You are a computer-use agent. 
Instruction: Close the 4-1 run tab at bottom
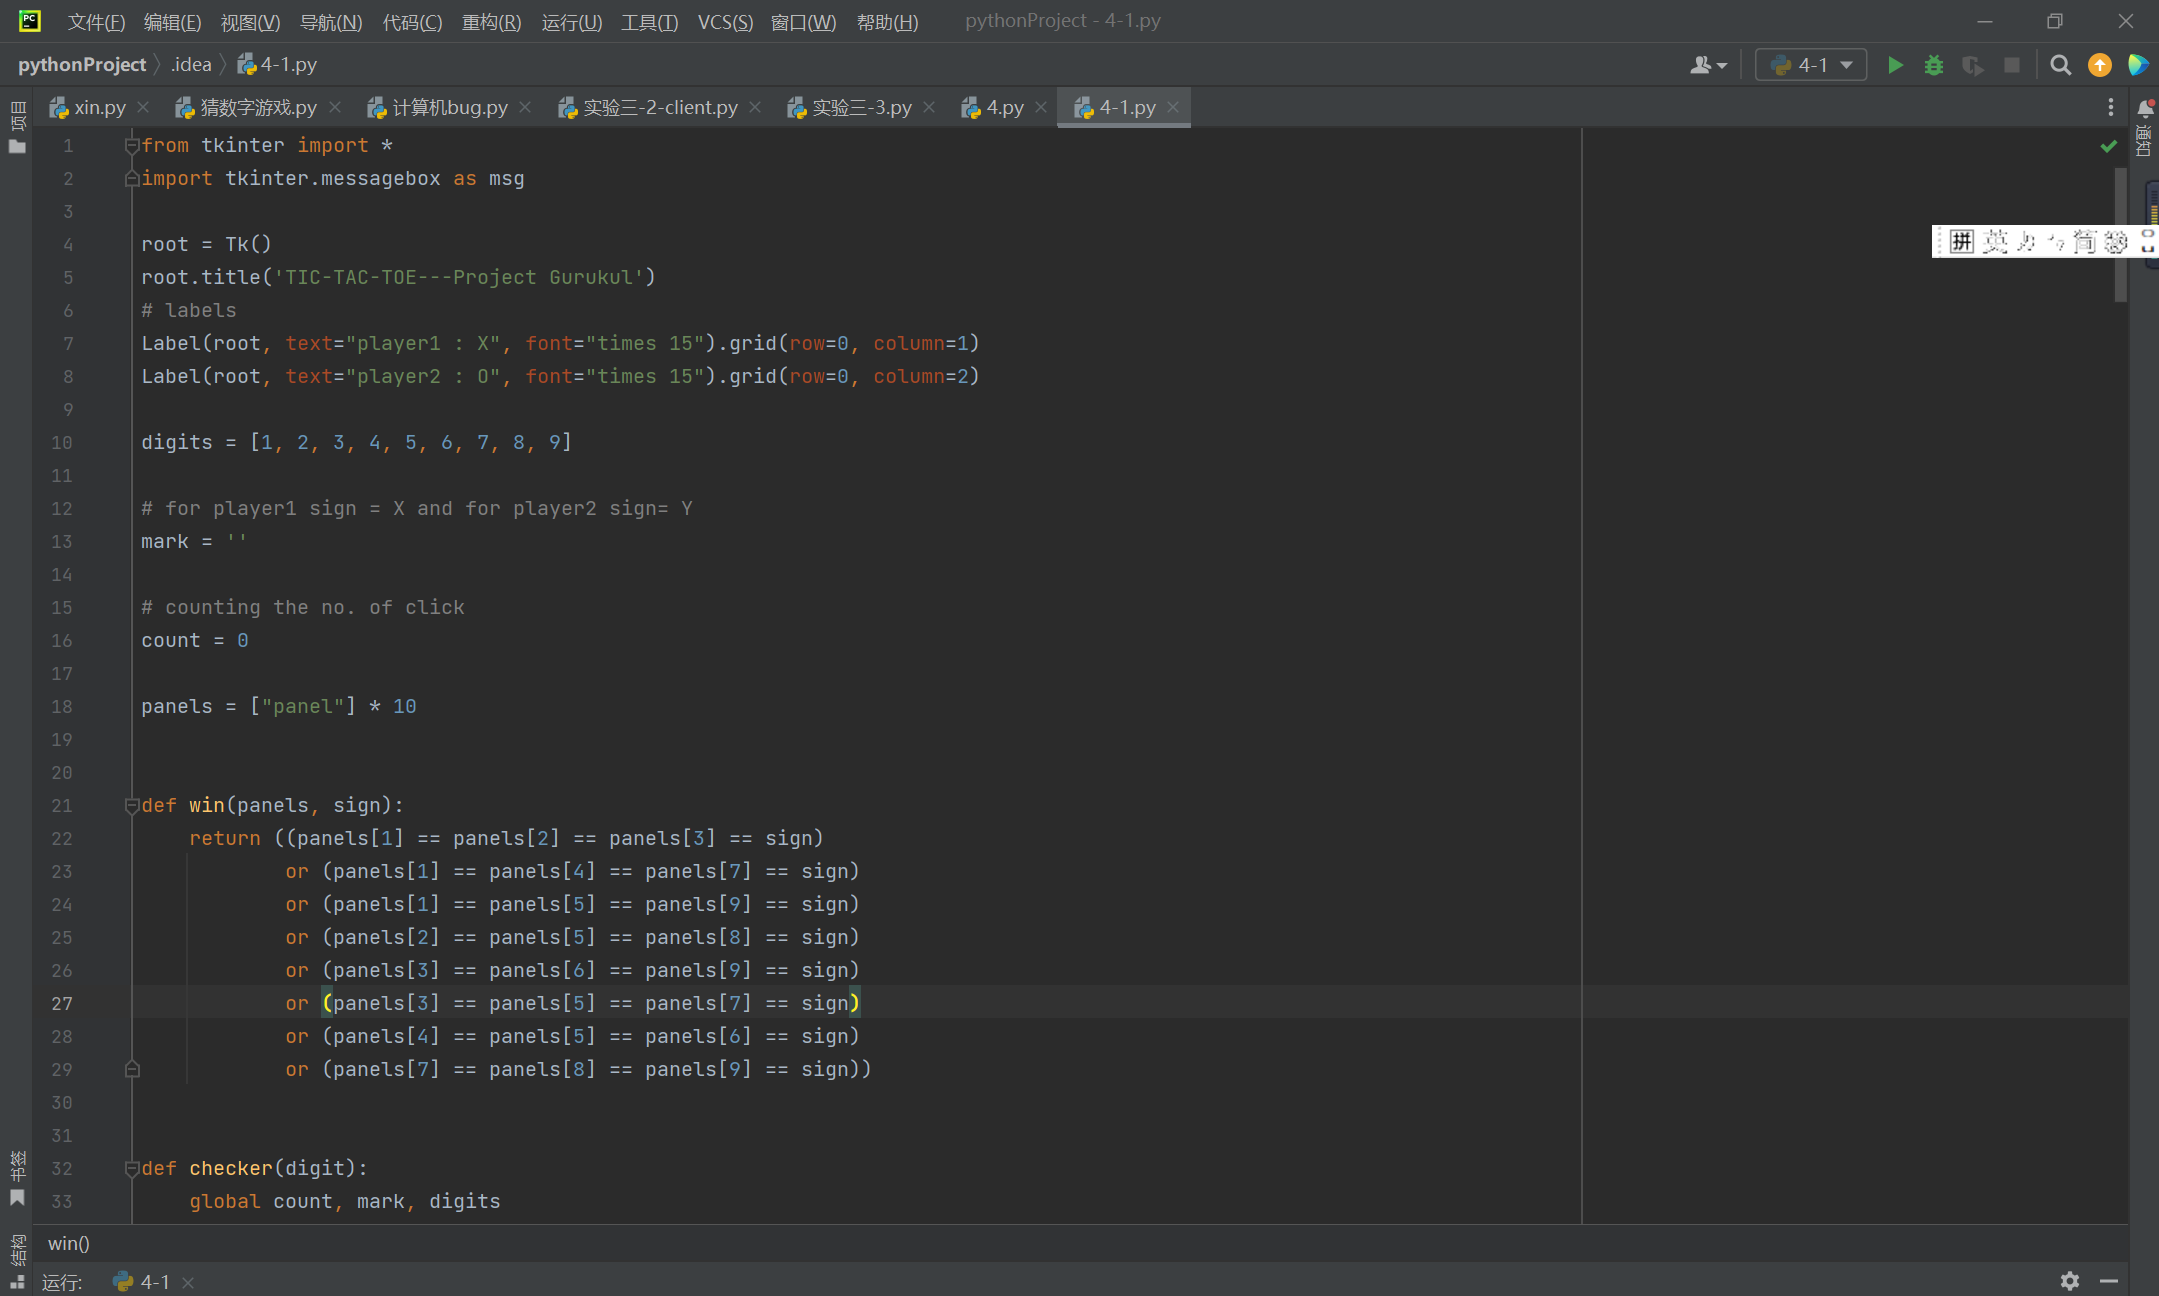pos(188,1282)
